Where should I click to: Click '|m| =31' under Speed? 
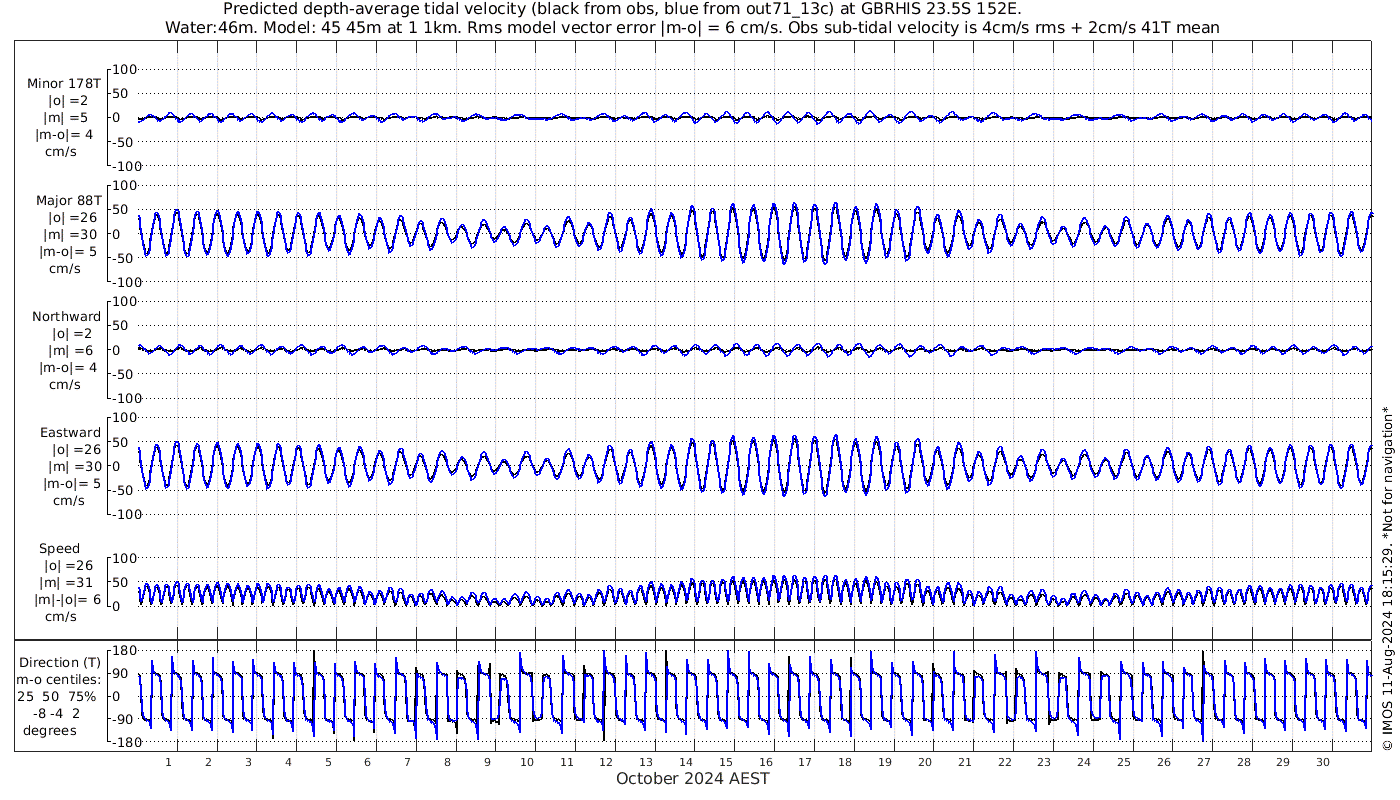[x=69, y=582]
